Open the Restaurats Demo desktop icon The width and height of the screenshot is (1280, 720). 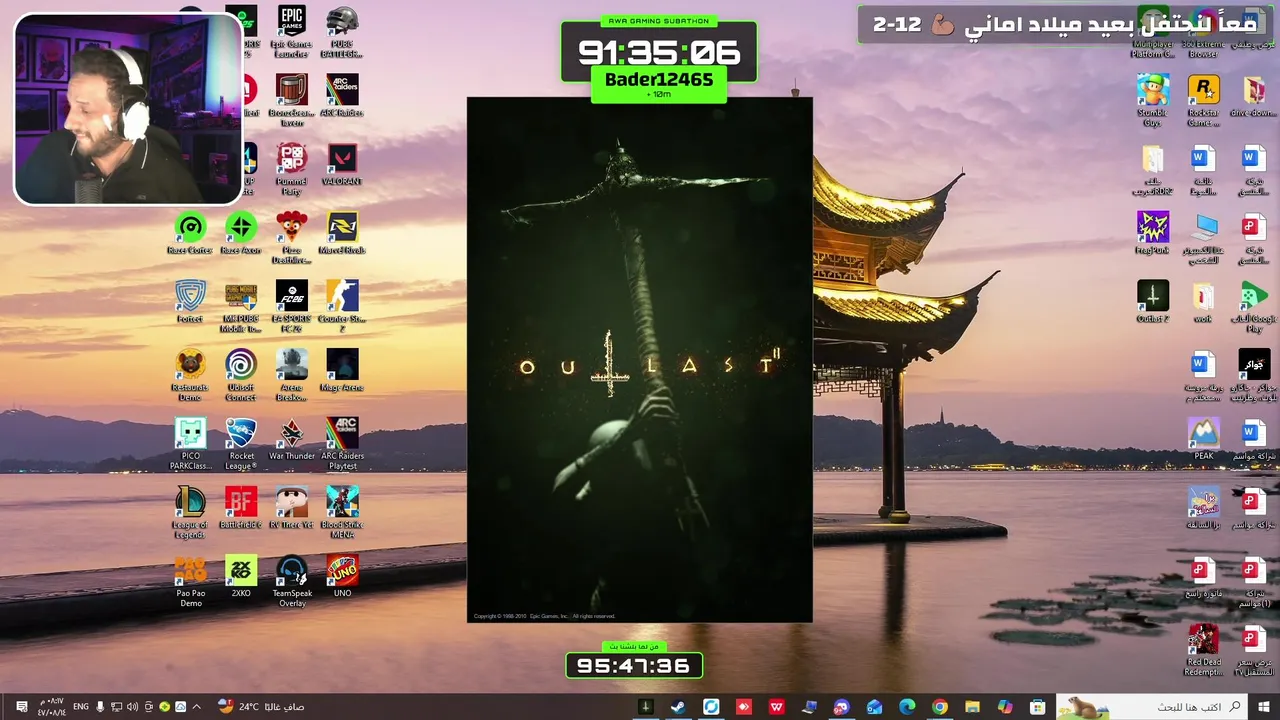(x=190, y=375)
